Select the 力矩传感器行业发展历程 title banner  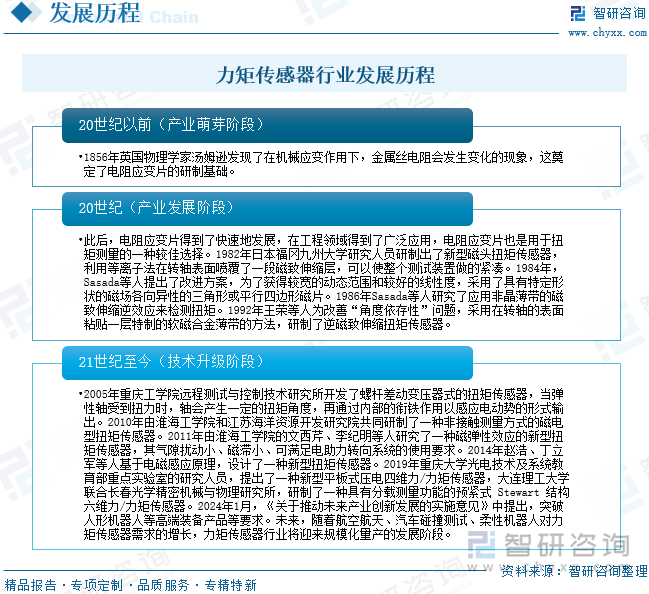click(324, 74)
